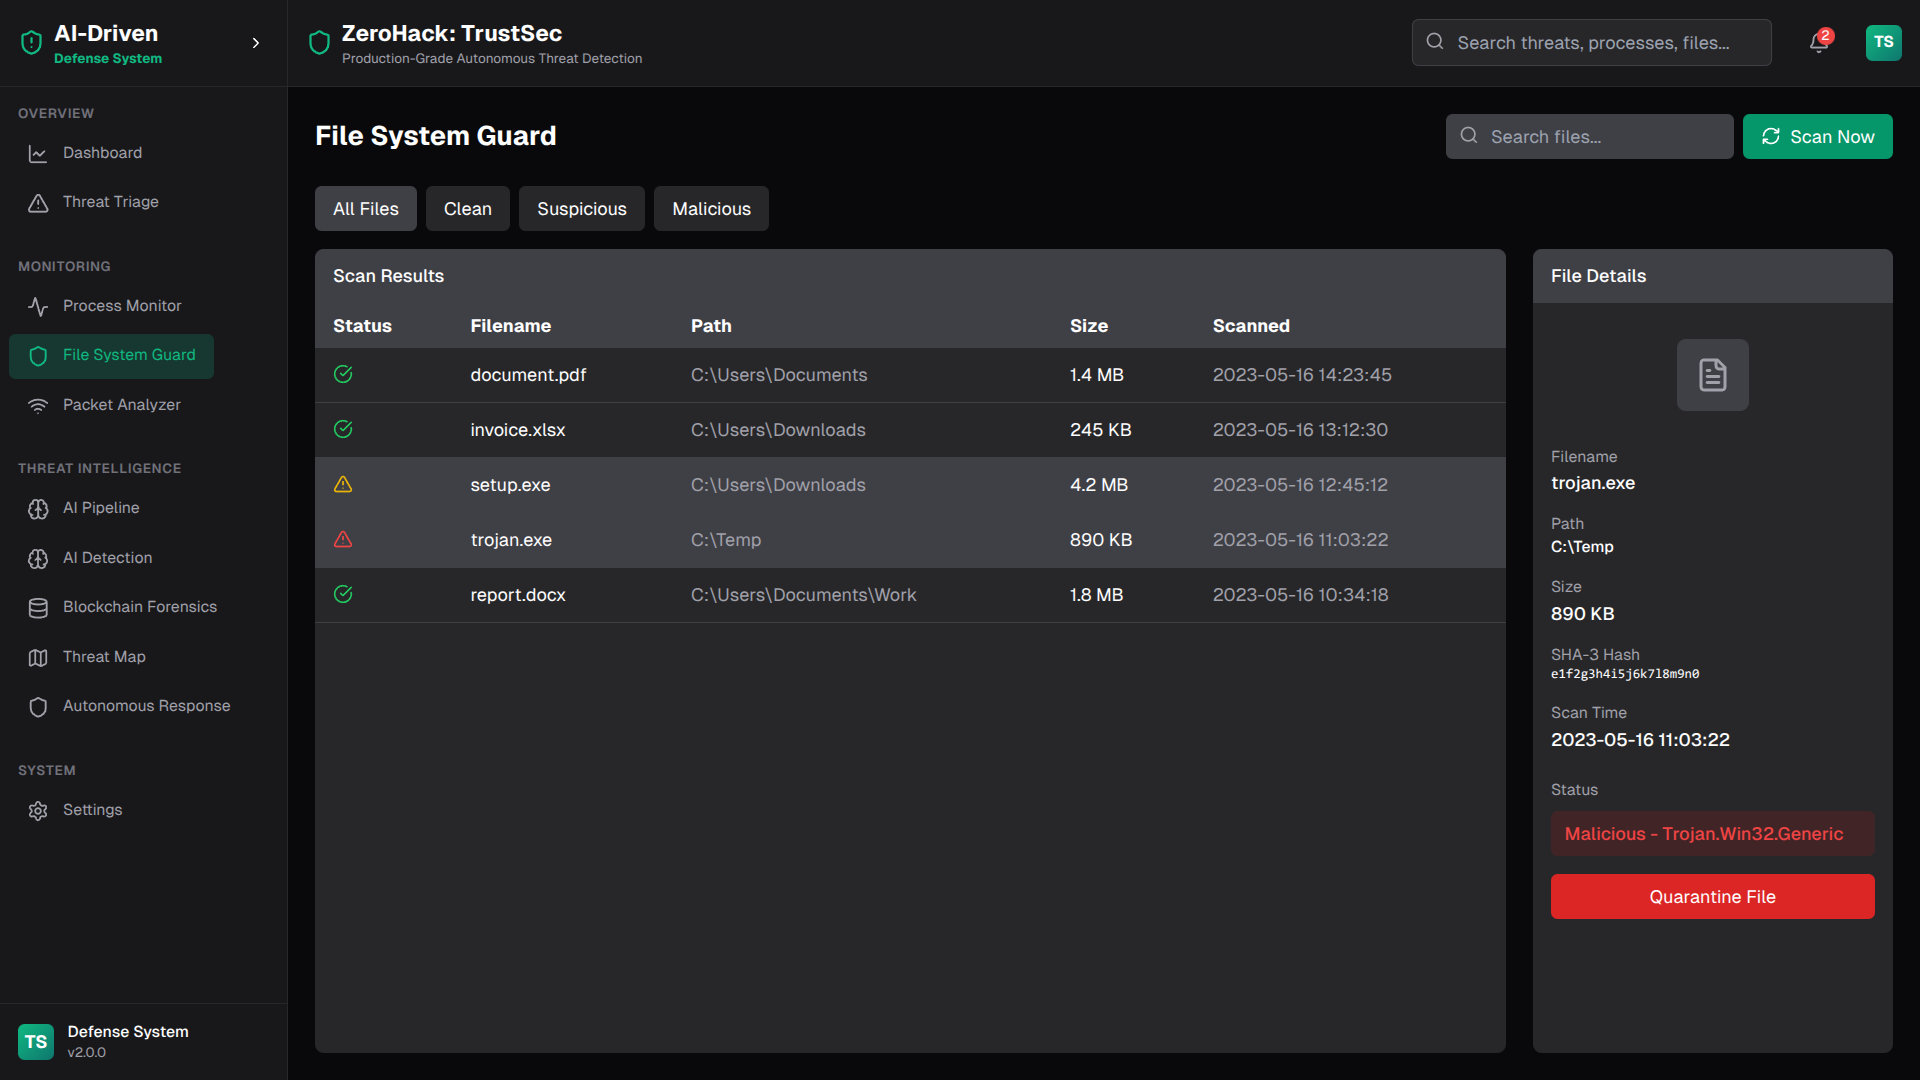Click the green clean check icon for document.pdf
Viewport: 1920px width, 1080px height.
click(343, 375)
